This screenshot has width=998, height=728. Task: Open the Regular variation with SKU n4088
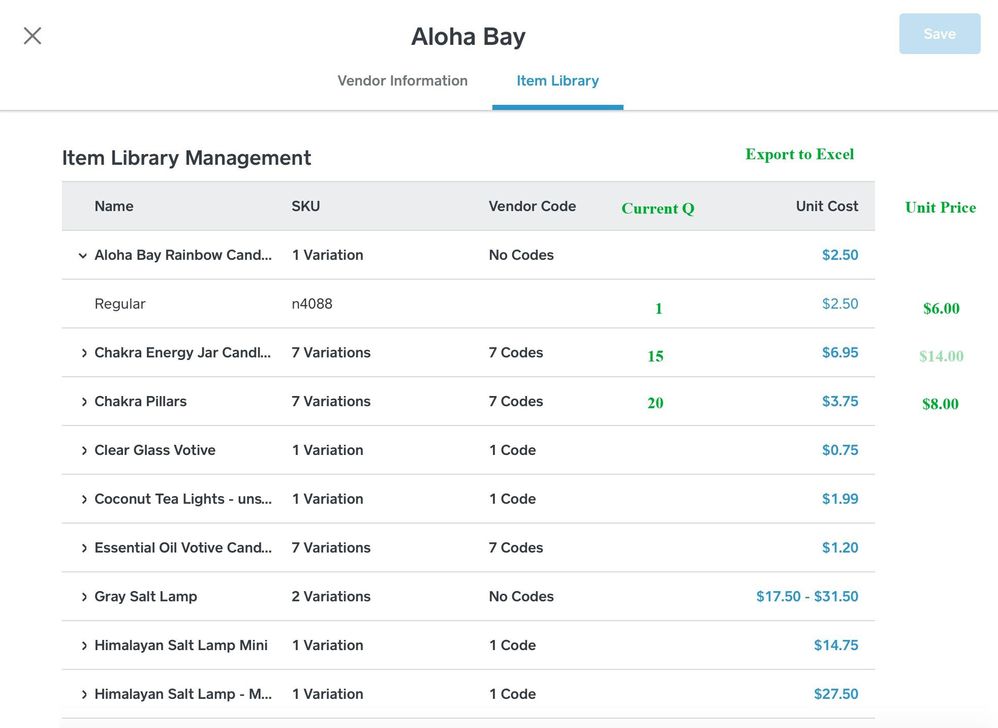click(x=120, y=304)
